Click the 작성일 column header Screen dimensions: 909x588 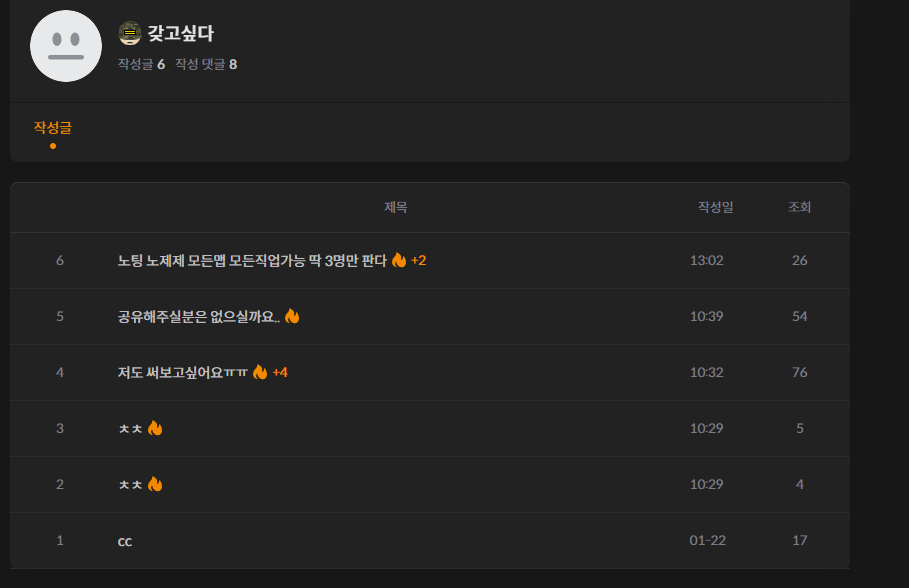click(x=715, y=207)
